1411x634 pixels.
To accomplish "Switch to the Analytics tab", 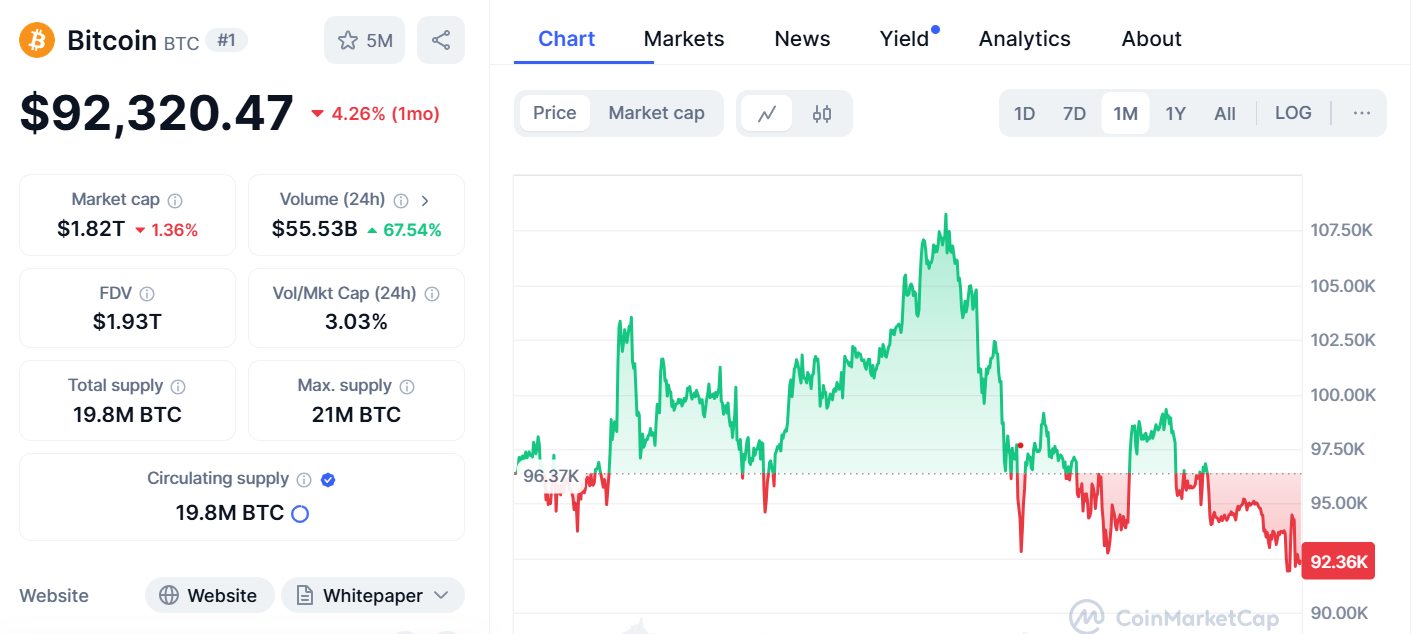I will click(x=1024, y=39).
